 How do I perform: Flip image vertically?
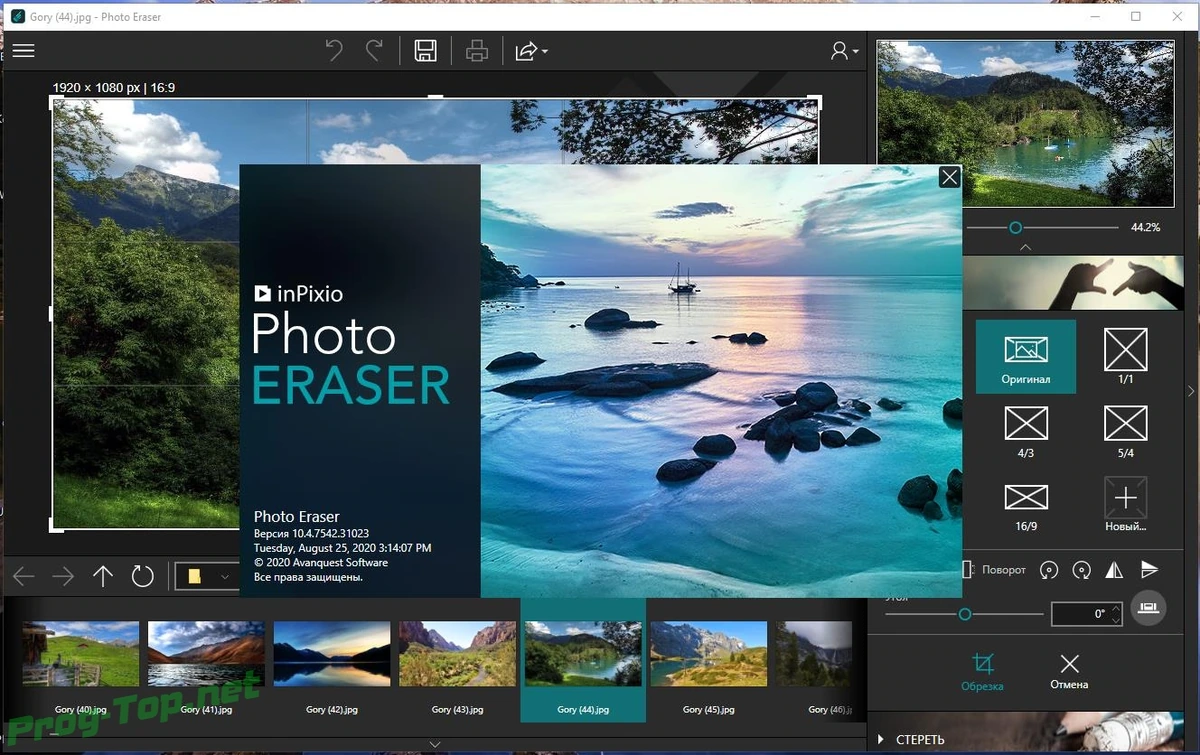point(1149,570)
